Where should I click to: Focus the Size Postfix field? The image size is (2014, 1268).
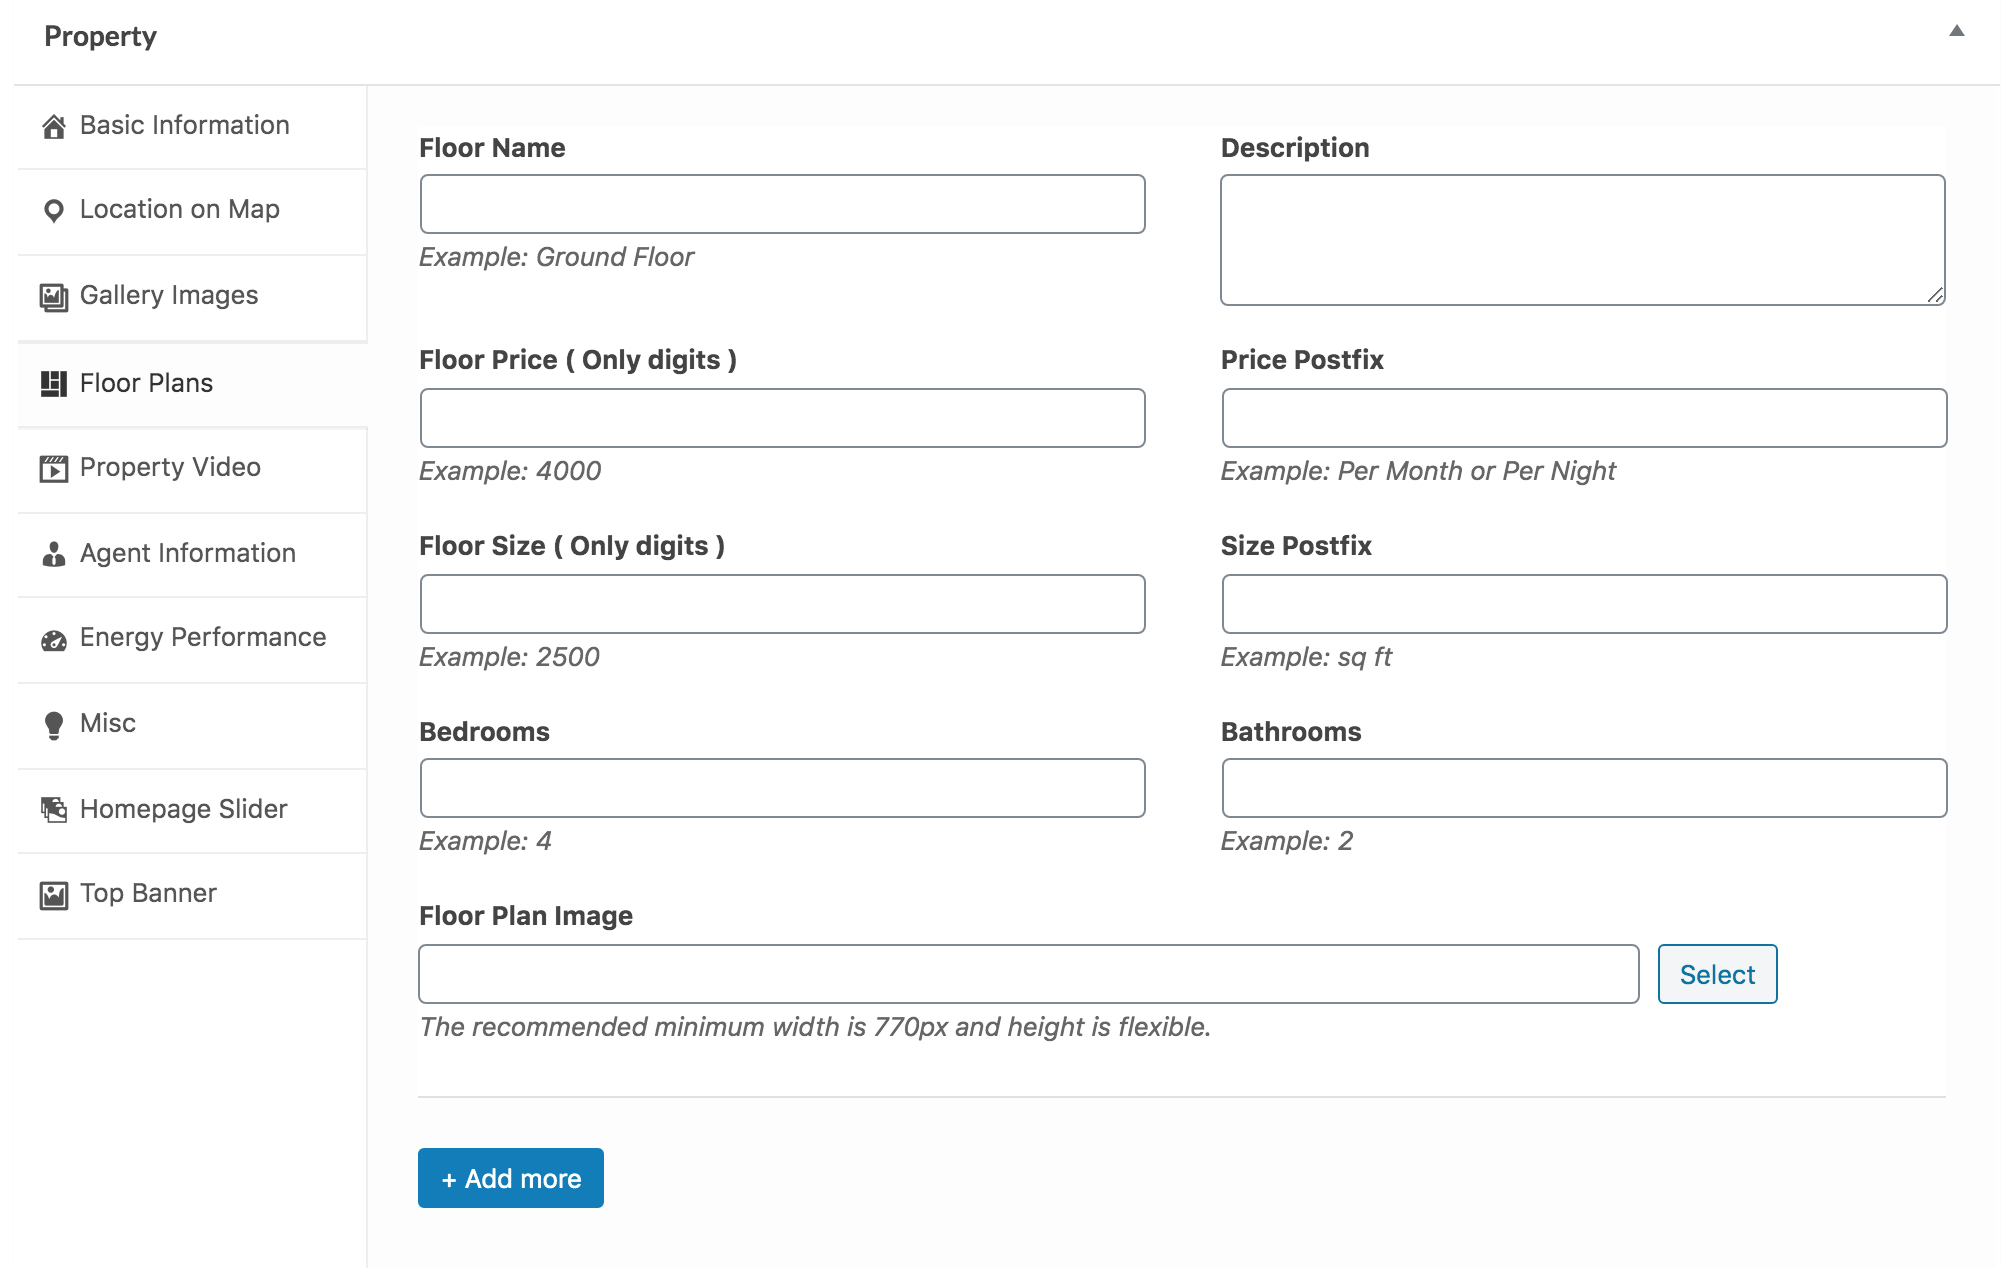(1584, 604)
